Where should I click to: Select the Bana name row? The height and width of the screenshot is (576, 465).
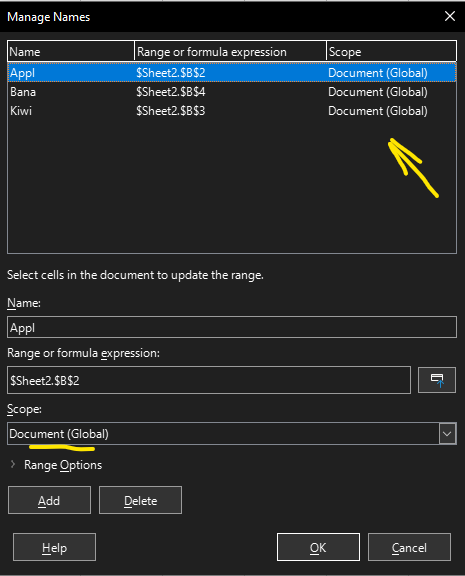click(x=232, y=92)
